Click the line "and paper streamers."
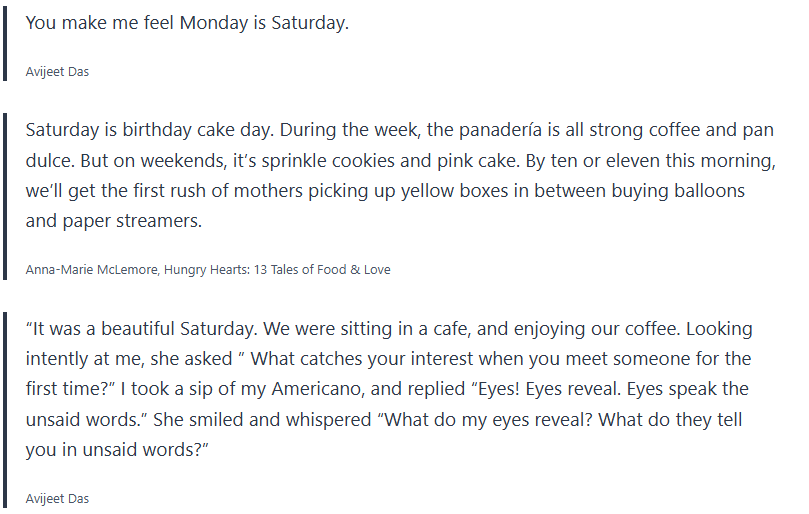The image size is (809, 514). pos(113,221)
